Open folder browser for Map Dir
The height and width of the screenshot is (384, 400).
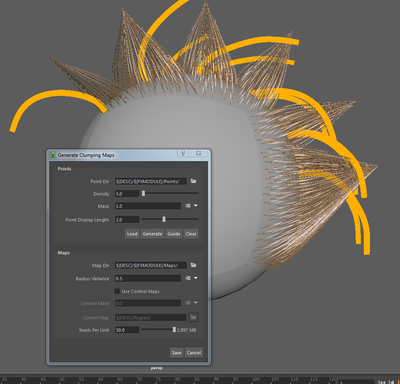[193, 265]
